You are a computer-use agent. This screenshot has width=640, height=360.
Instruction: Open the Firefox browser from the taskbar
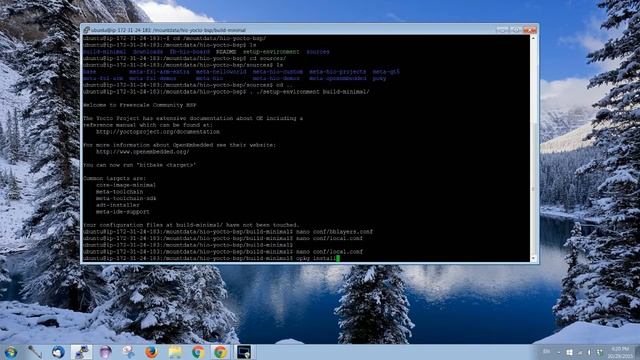coord(151,352)
